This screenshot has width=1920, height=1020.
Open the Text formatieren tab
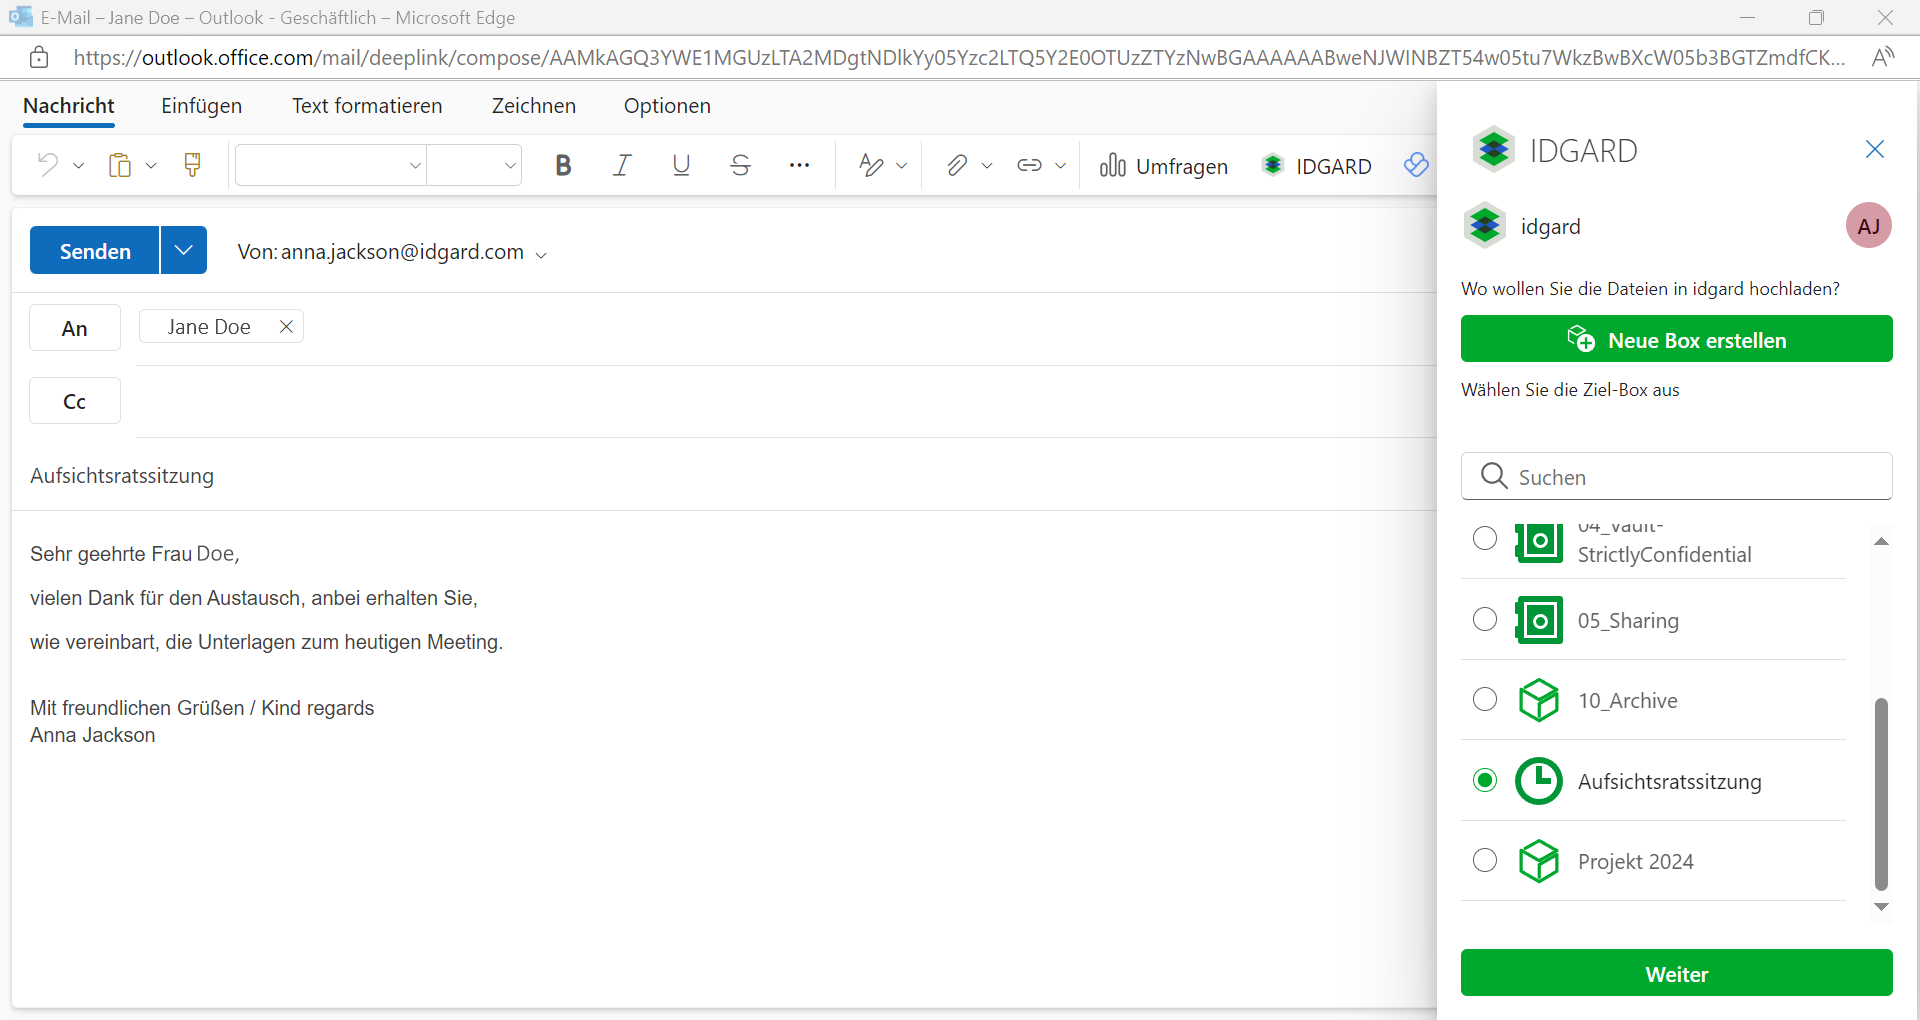click(x=367, y=106)
